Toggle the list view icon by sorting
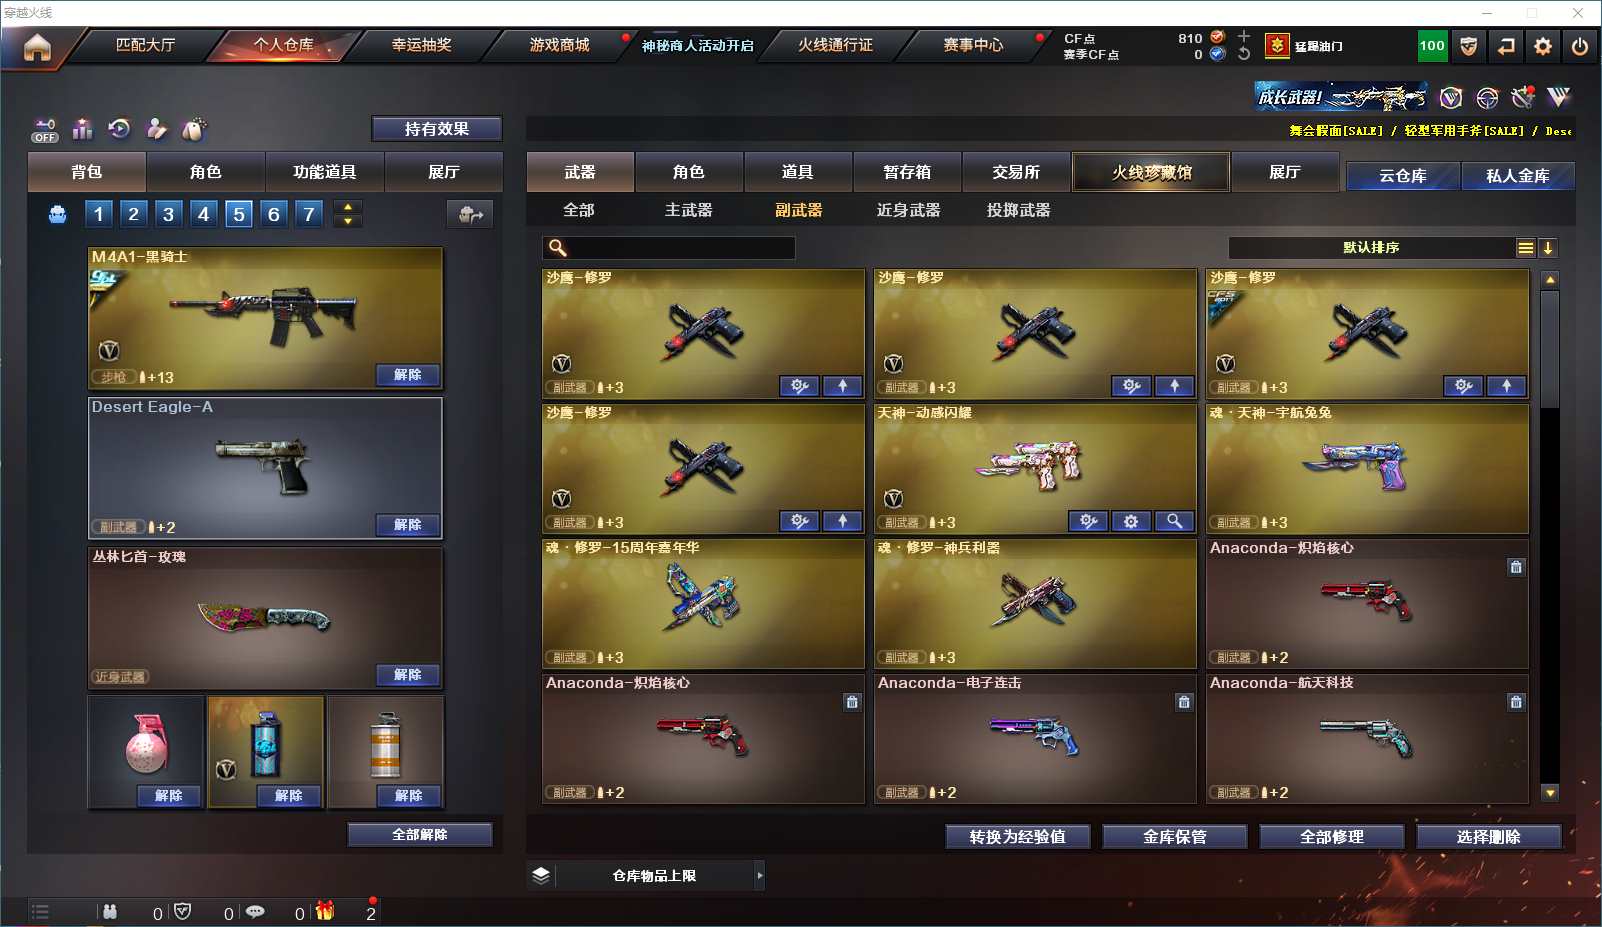Image resolution: width=1602 pixels, height=927 pixels. (x=1525, y=248)
